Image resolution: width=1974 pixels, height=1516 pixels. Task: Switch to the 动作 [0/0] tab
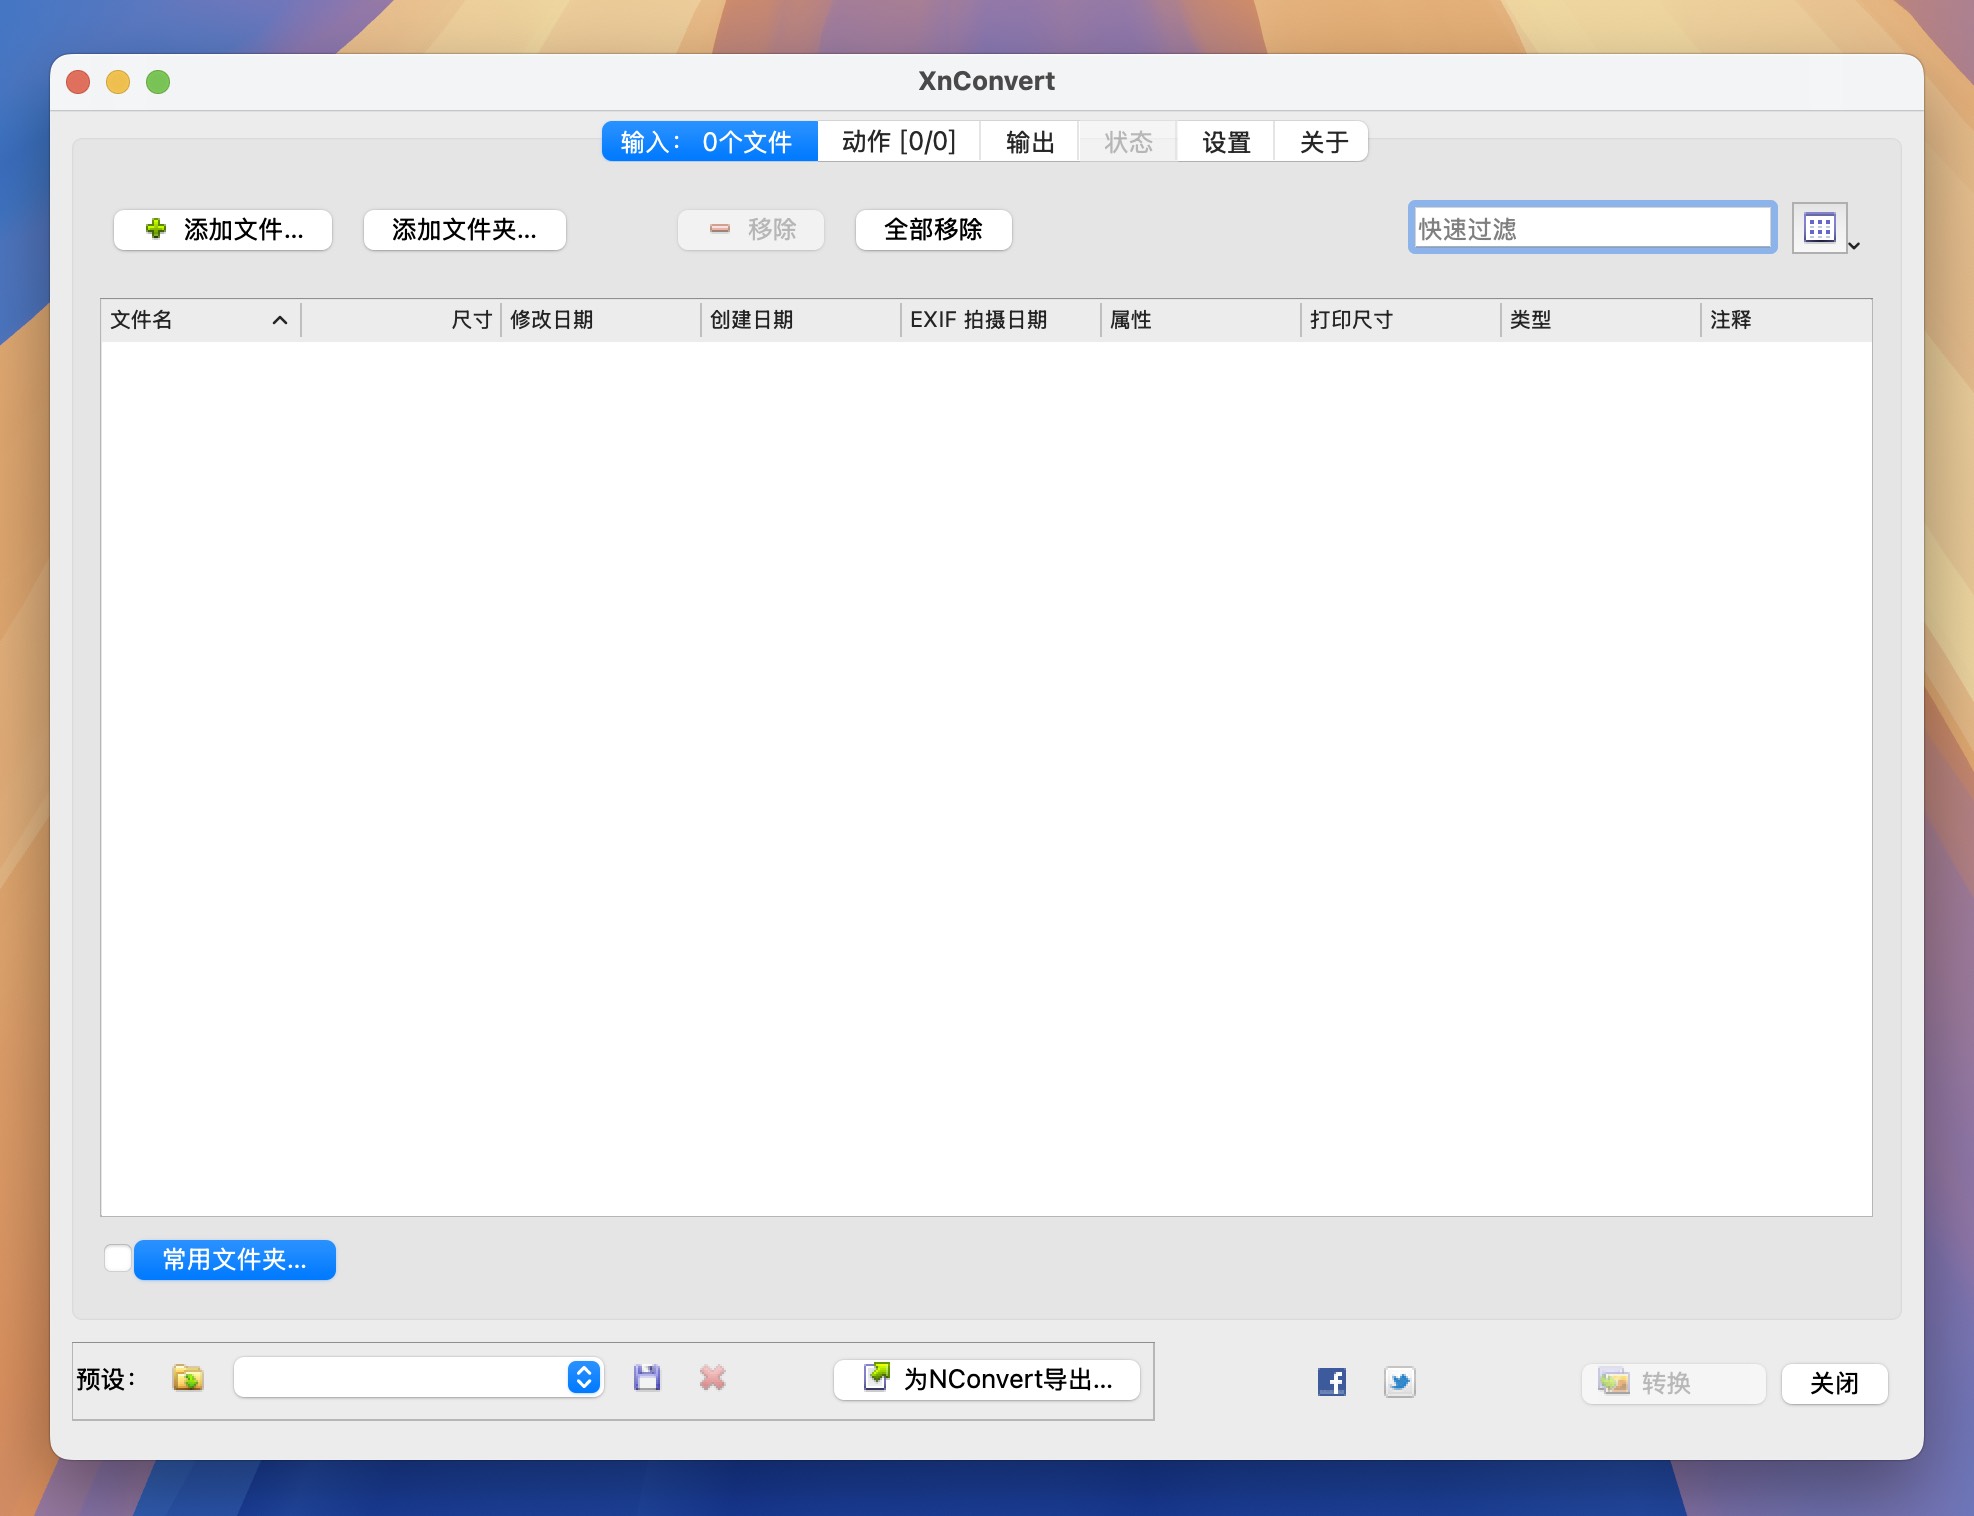[898, 140]
